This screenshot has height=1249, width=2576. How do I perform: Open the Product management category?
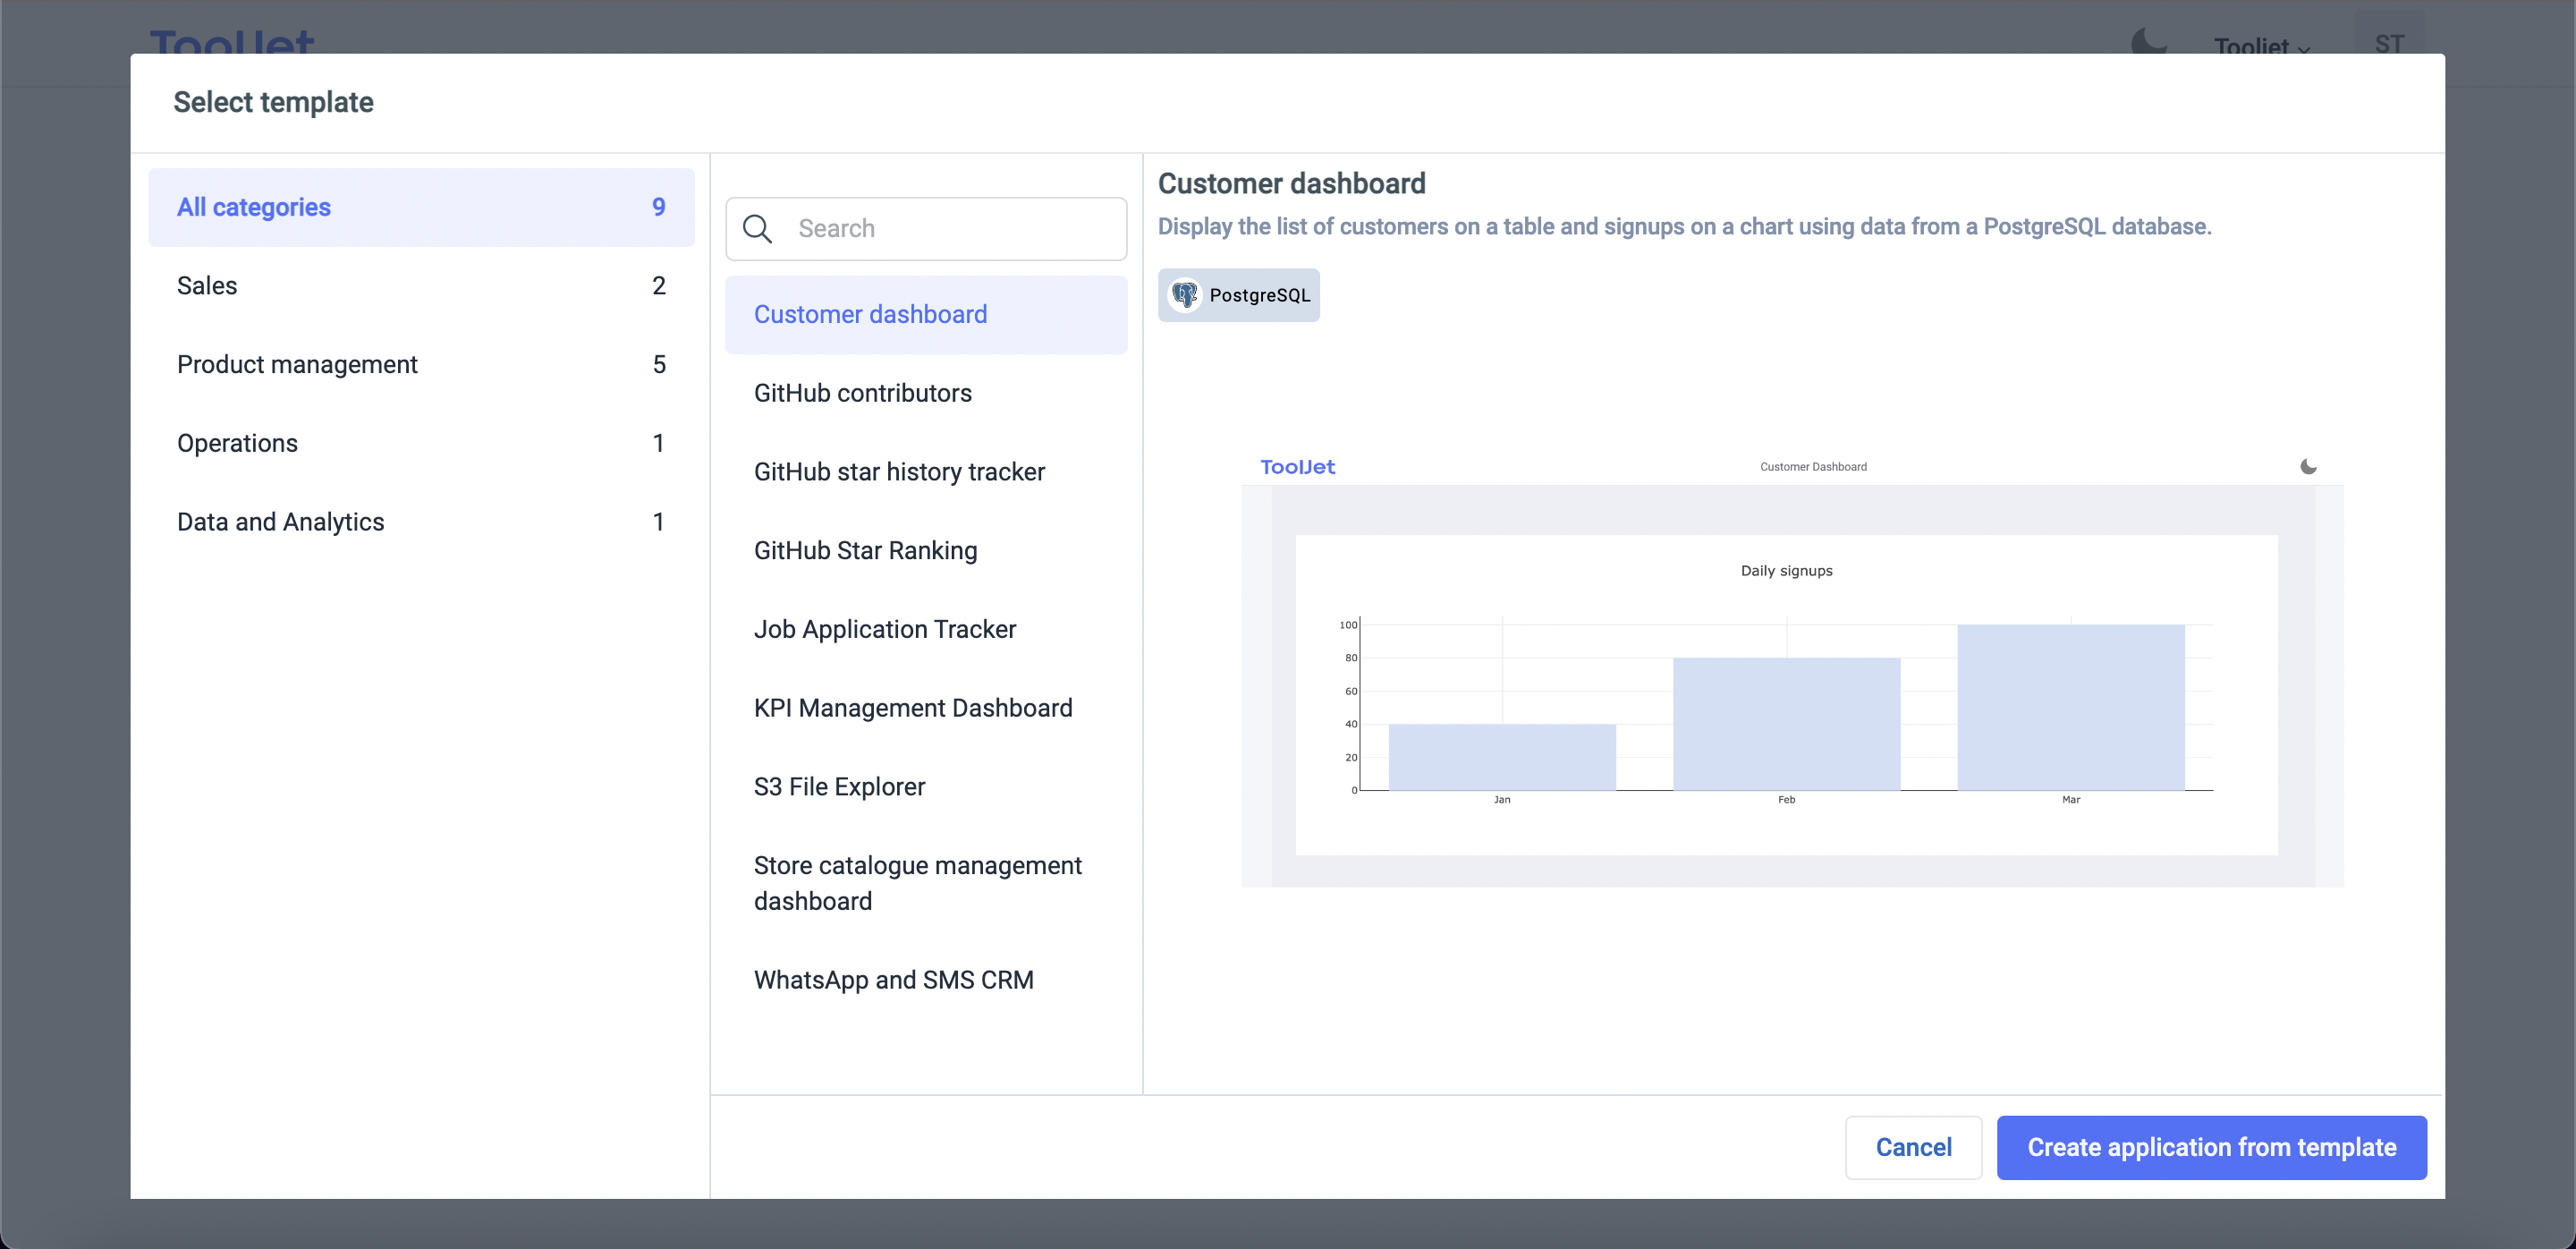click(421, 365)
